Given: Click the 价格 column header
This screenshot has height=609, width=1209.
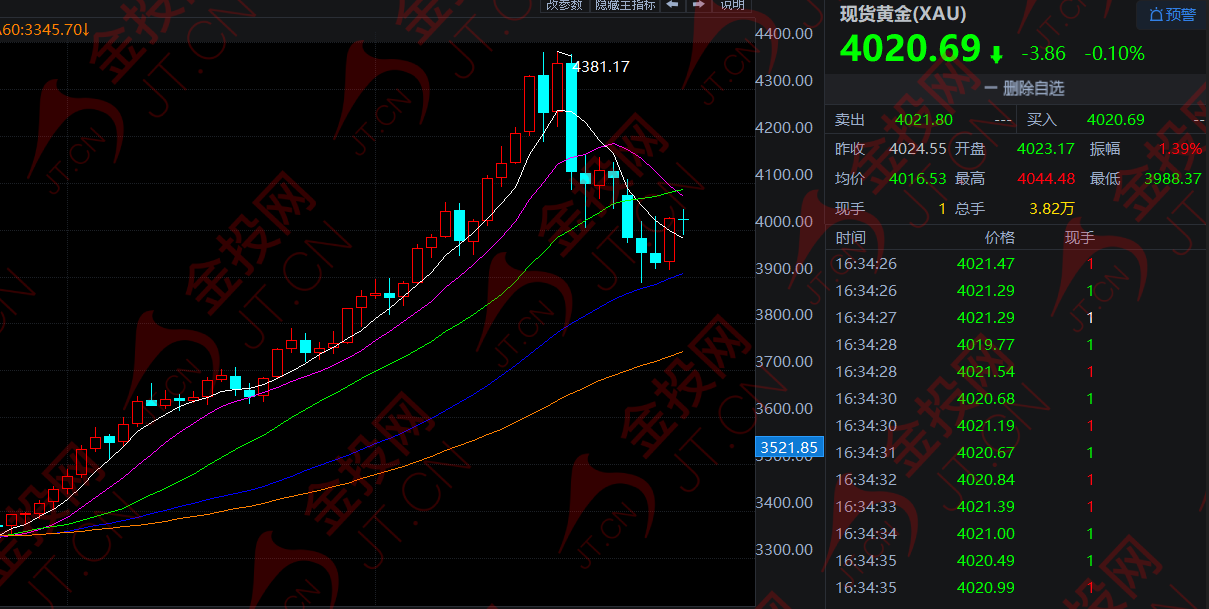Looking at the screenshot, I should (999, 238).
